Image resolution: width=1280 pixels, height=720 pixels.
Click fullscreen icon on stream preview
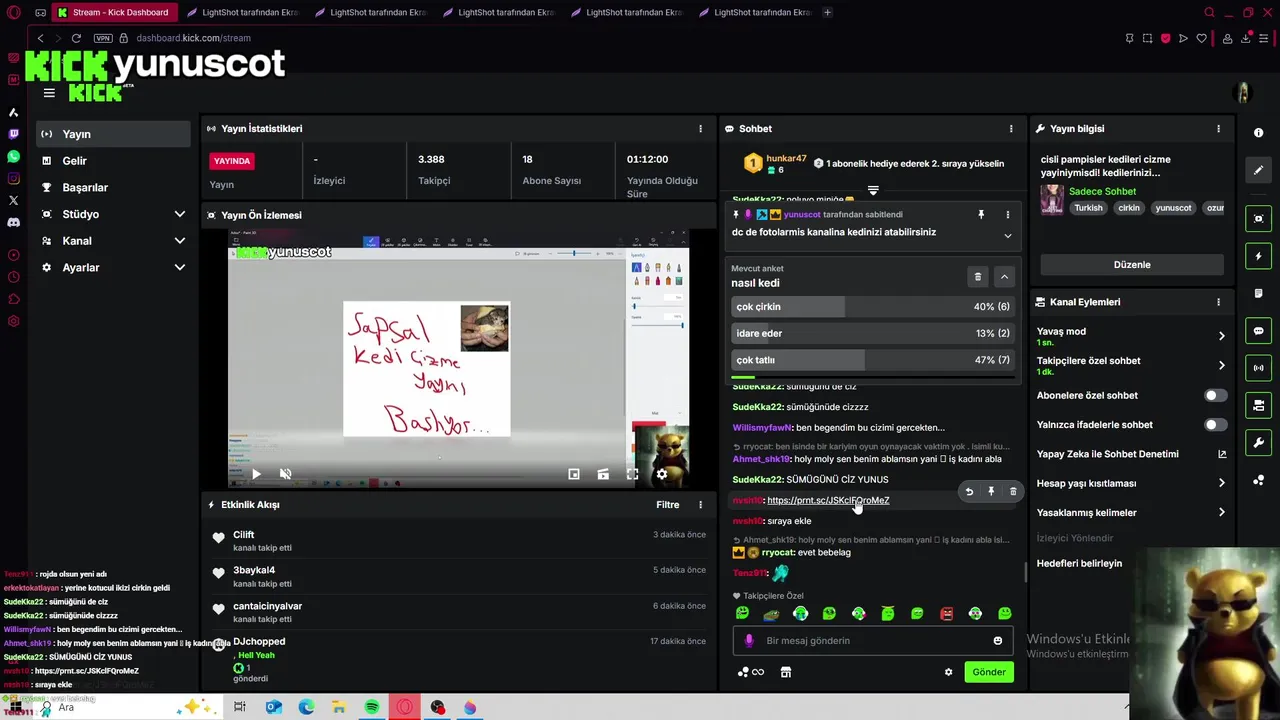click(x=632, y=474)
